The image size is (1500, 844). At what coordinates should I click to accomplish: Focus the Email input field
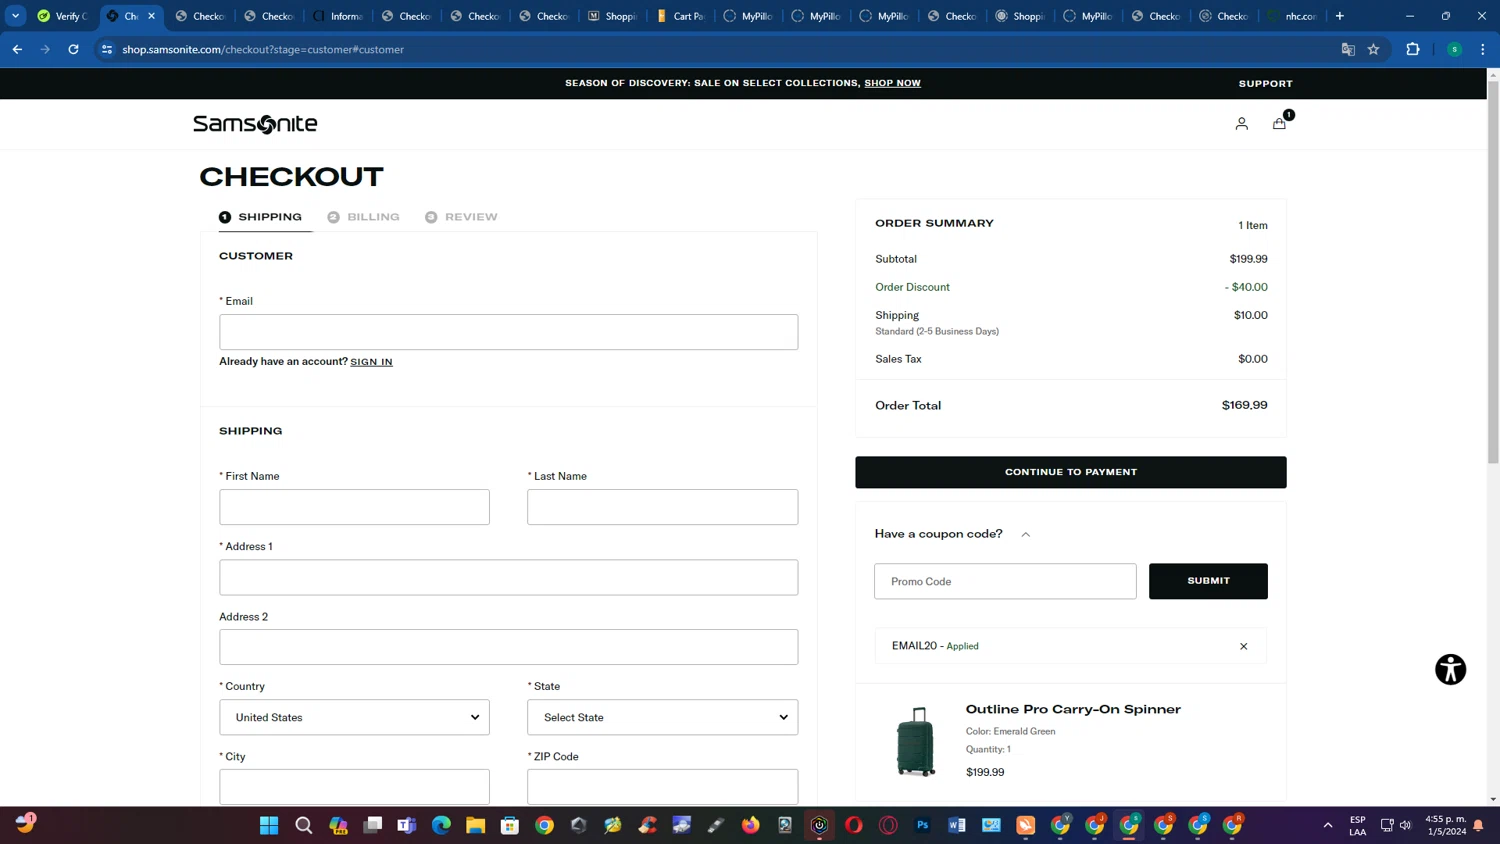pos(508,332)
